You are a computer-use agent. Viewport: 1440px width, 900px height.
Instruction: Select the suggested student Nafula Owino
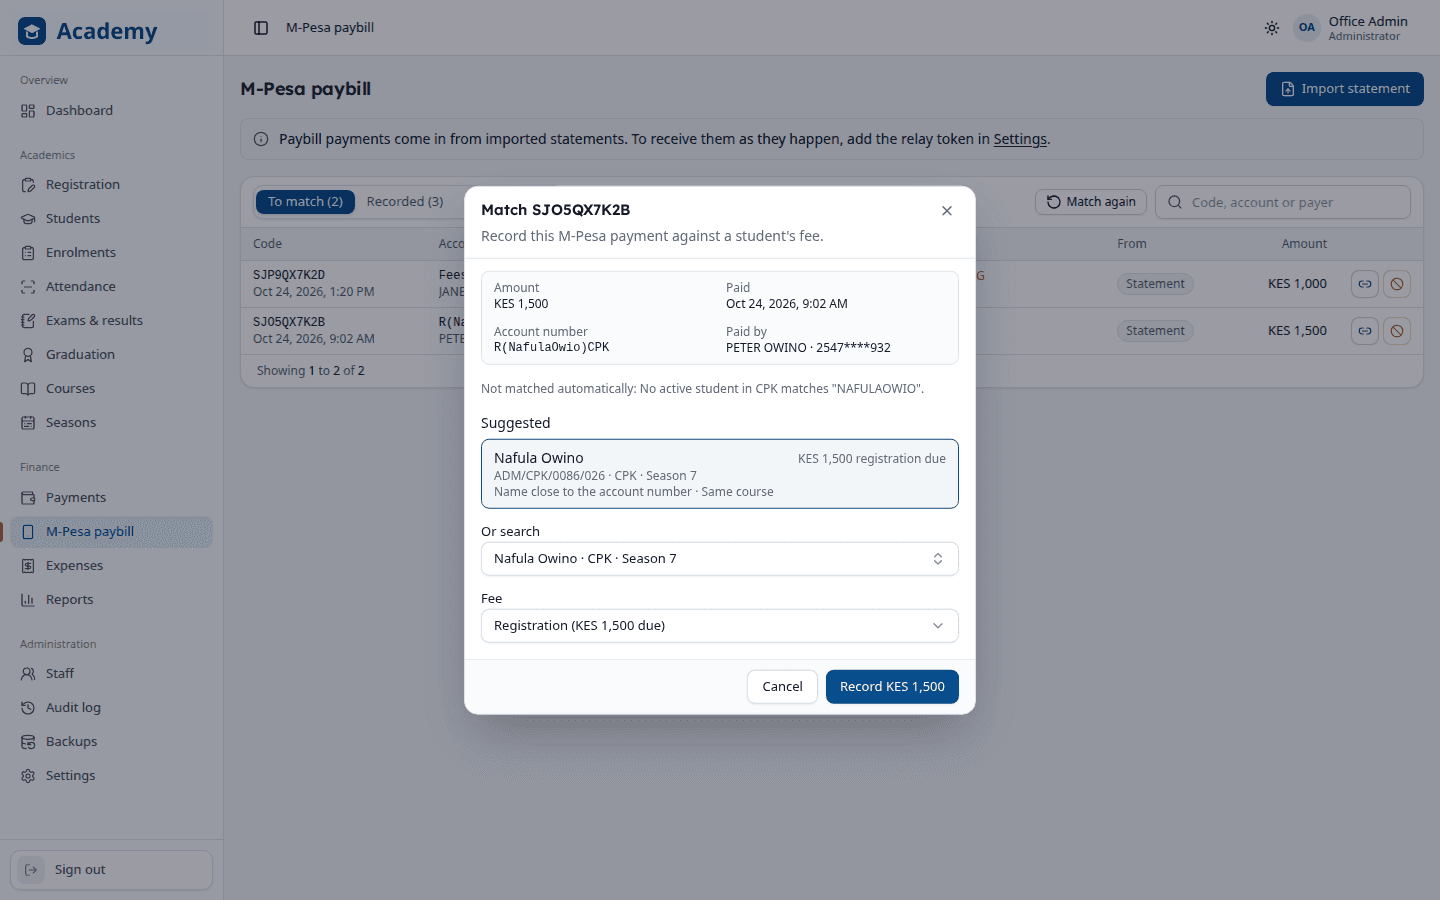click(x=720, y=474)
